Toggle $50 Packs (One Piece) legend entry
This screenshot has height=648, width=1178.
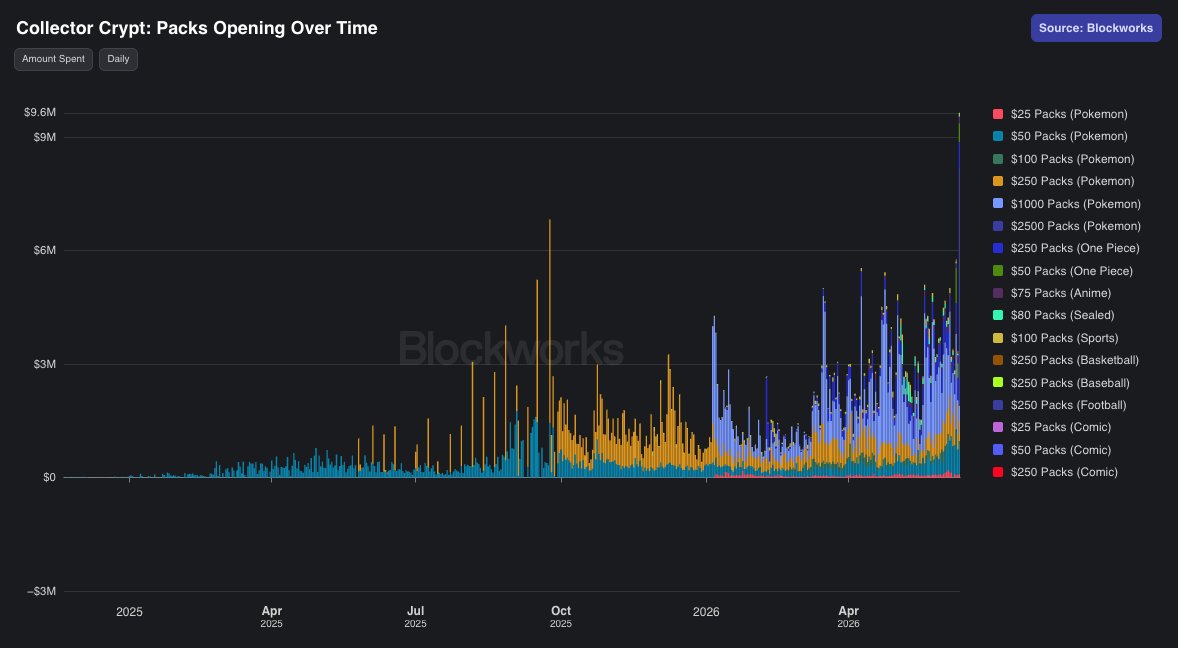[1062, 270]
